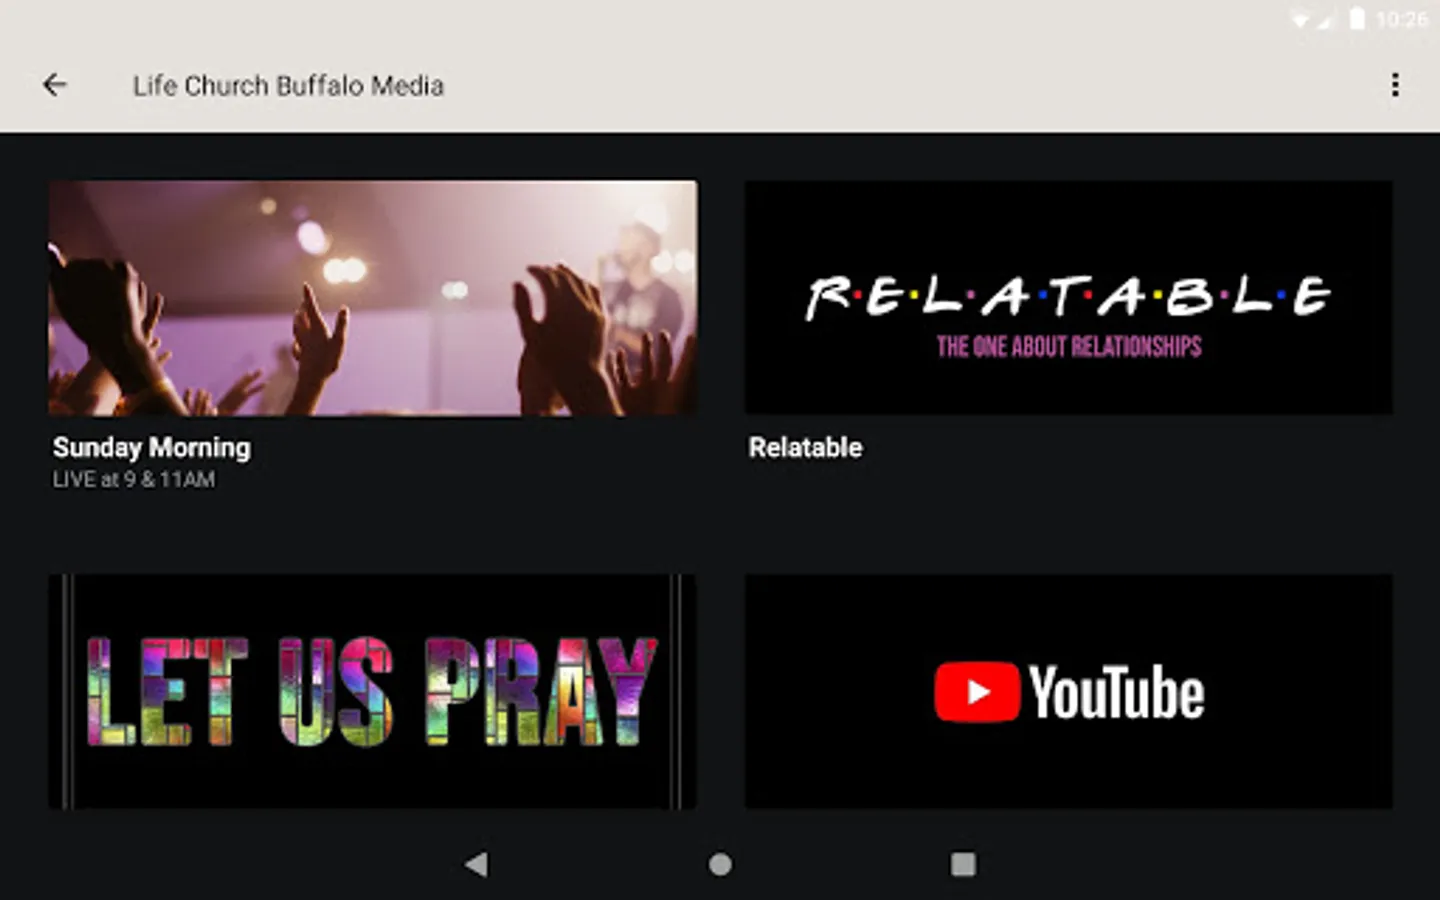Open the Sunday Morning worship thumbnail

[373, 298]
